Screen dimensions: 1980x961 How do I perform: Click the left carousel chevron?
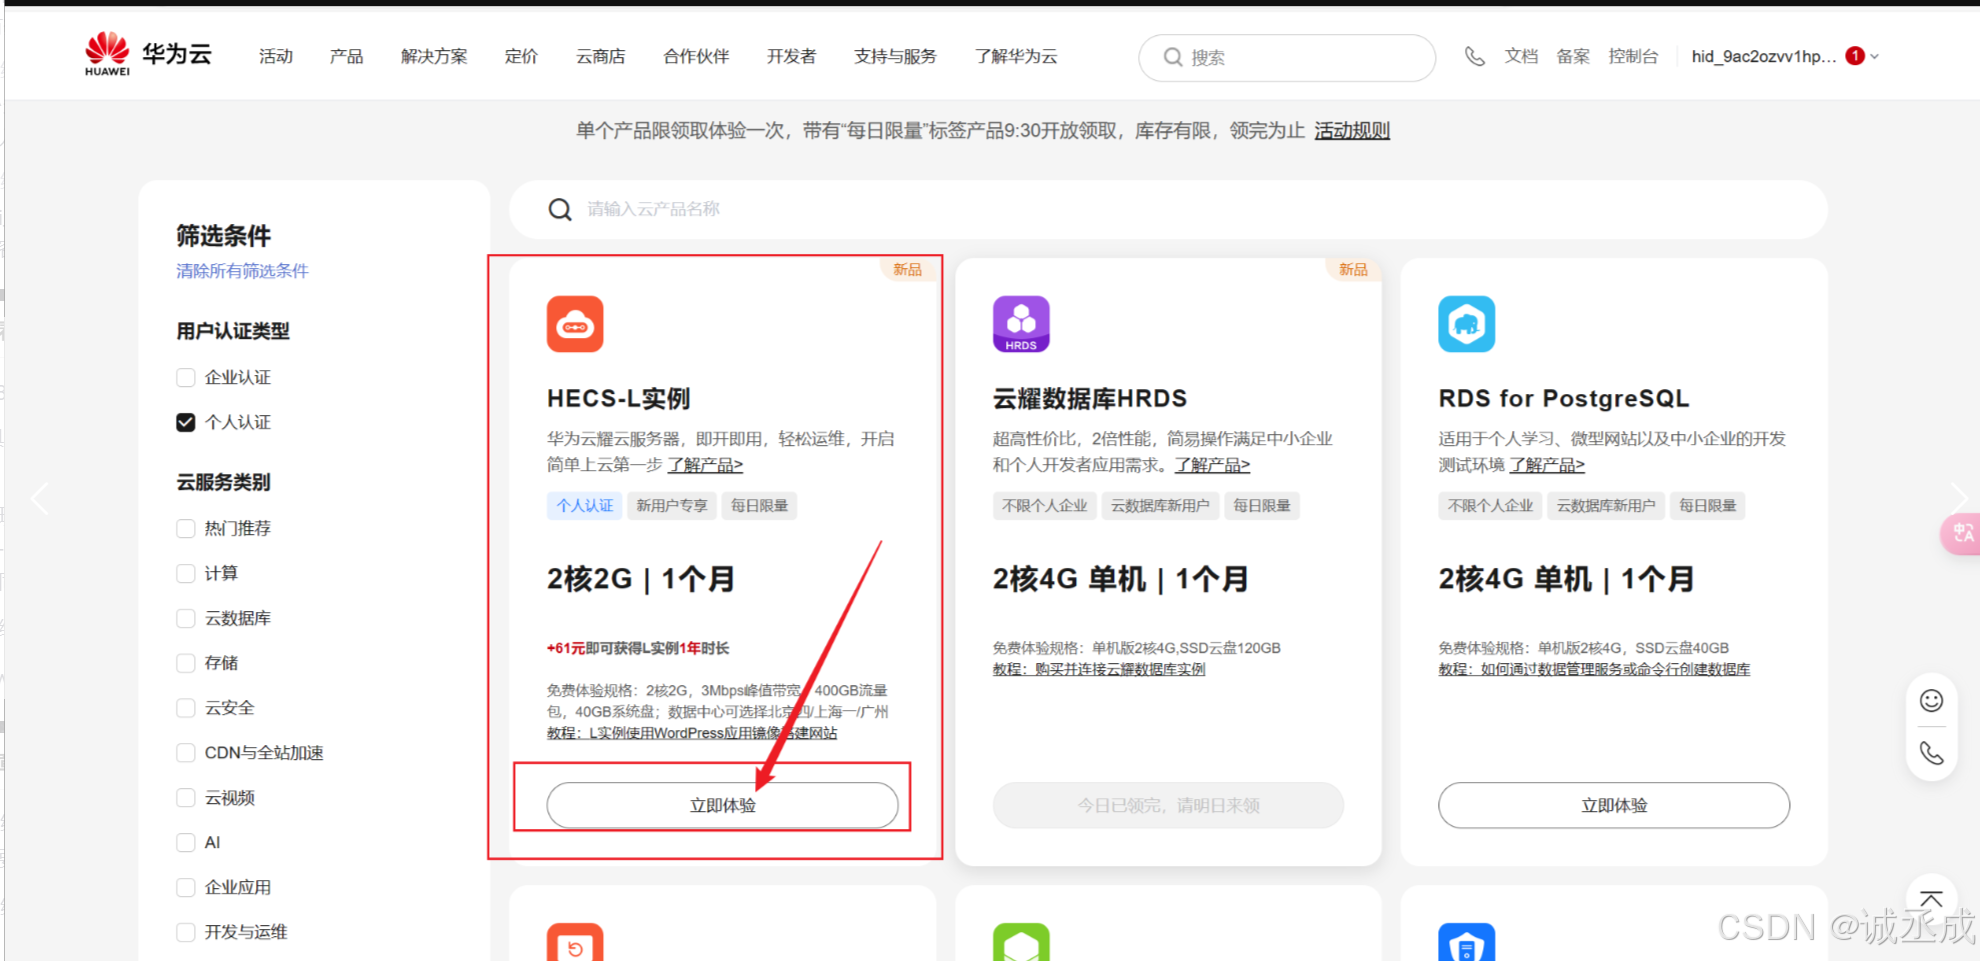[x=40, y=497]
